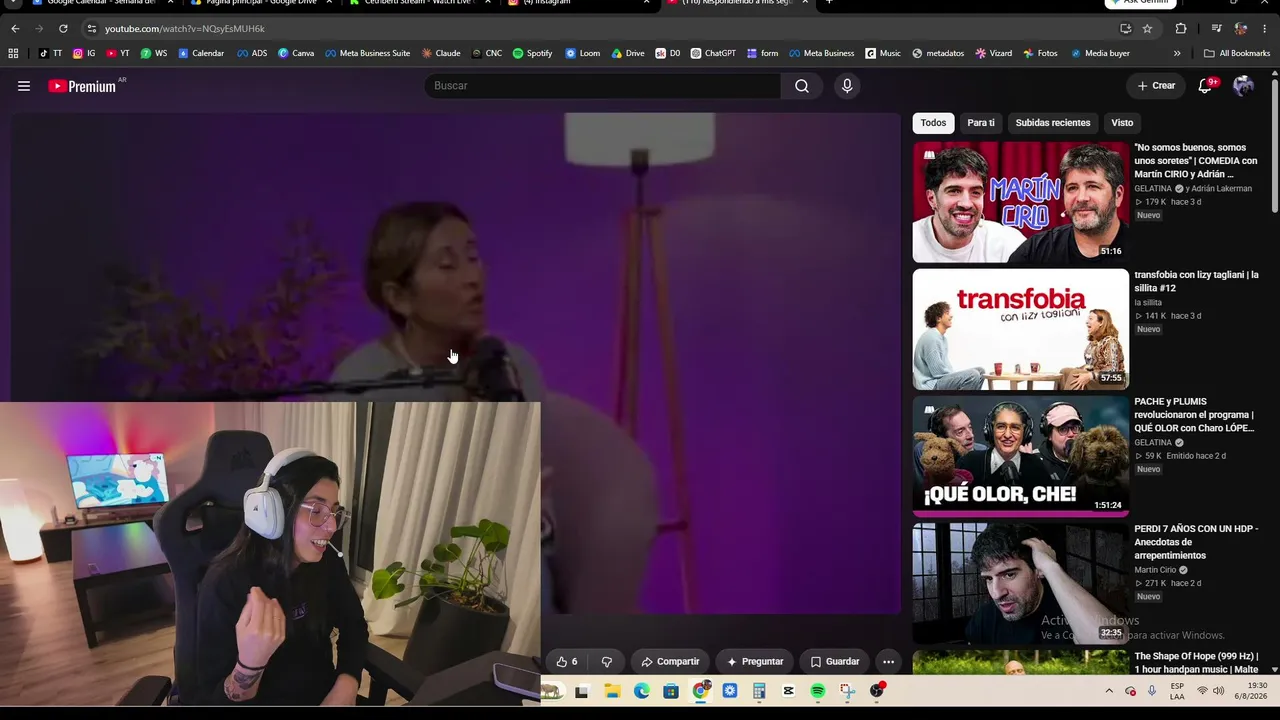Select the Para ti filter chip
Image resolution: width=1280 pixels, height=720 pixels.
click(981, 123)
